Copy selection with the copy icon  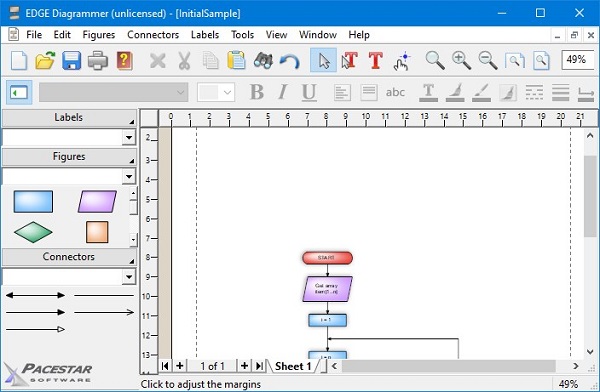[x=210, y=60]
